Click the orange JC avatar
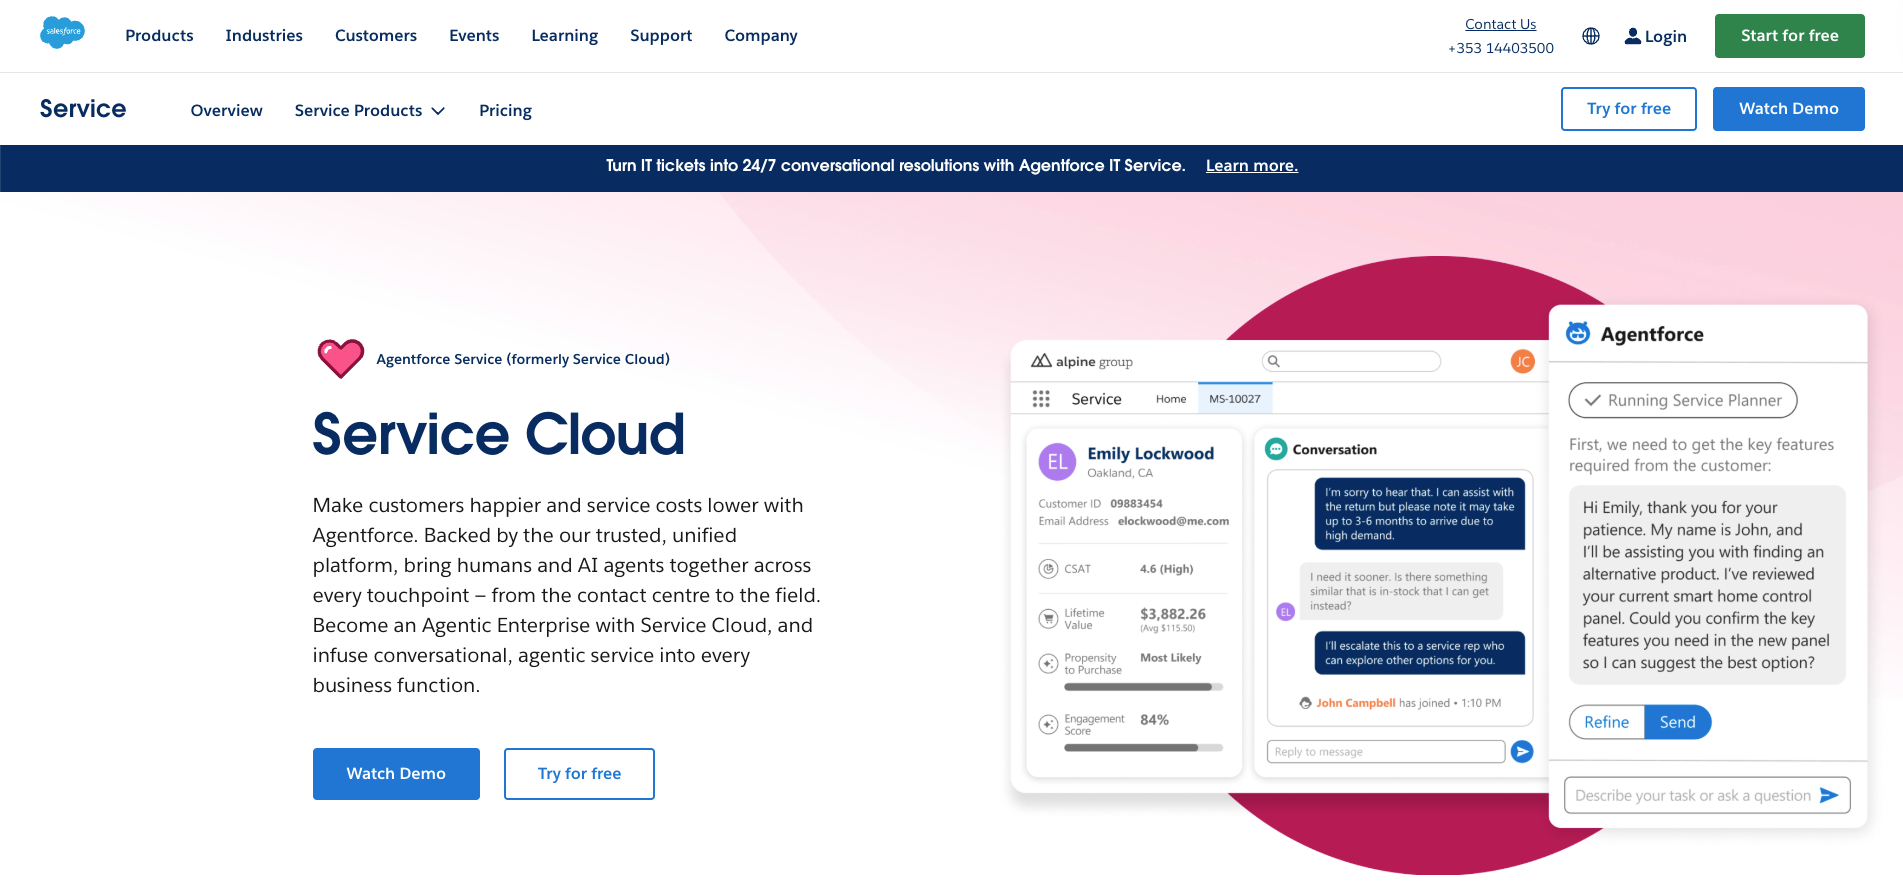This screenshot has width=1903, height=890. click(1522, 361)
